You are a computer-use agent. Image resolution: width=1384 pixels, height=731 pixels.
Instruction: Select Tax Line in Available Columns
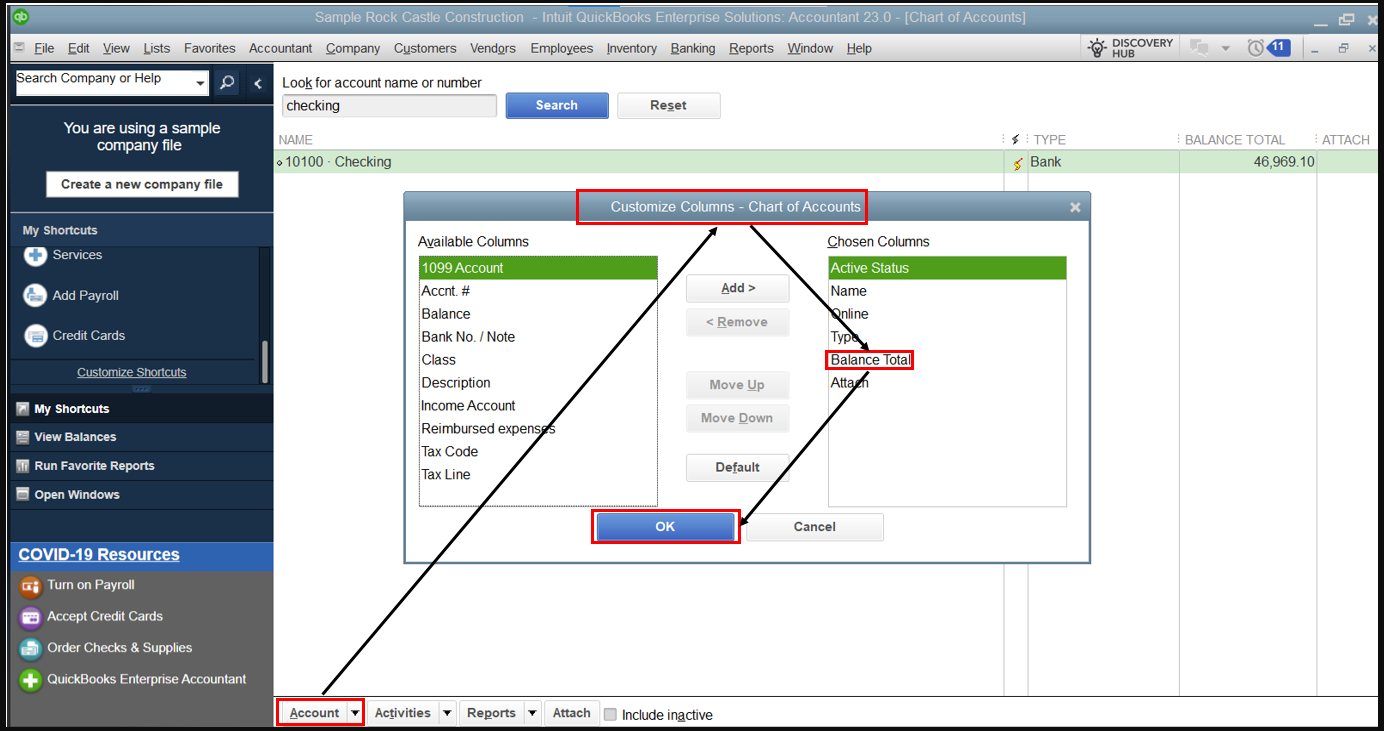click(x=538, y=475)
